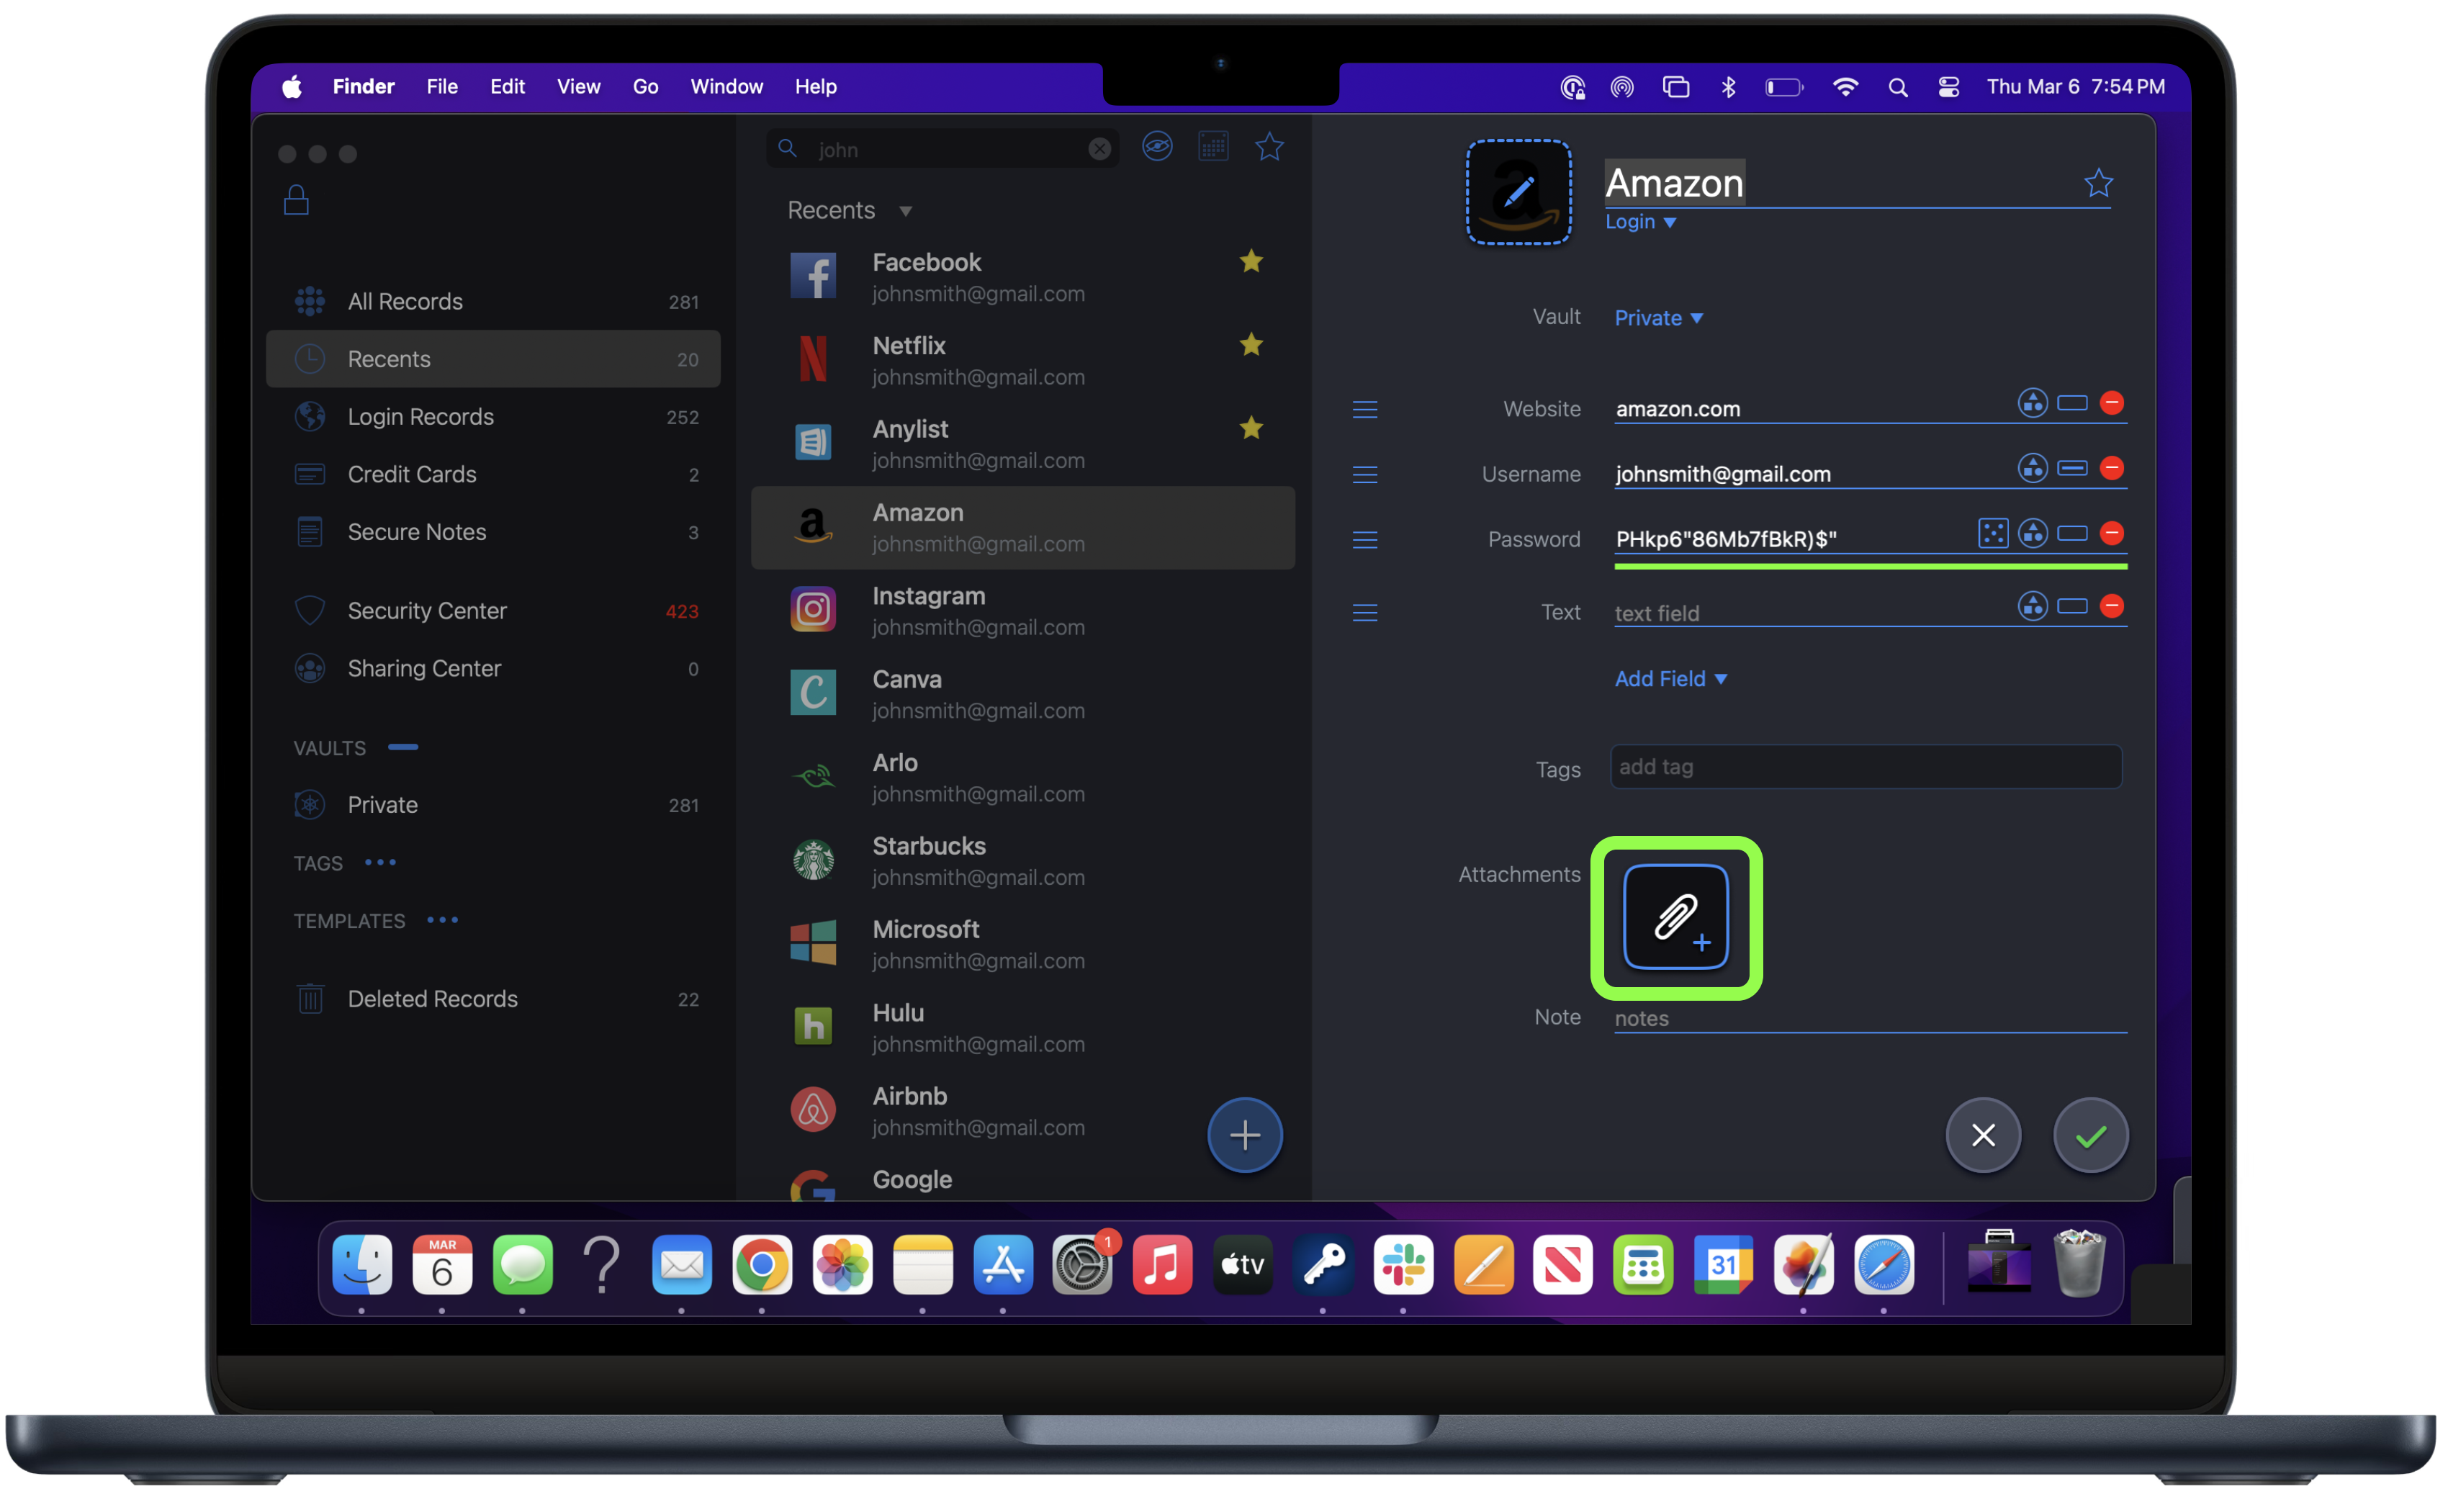Screen dimensions: 2448x1512
Task: Expand the Private vault dropdown
Action: (x=1658, y=318)
